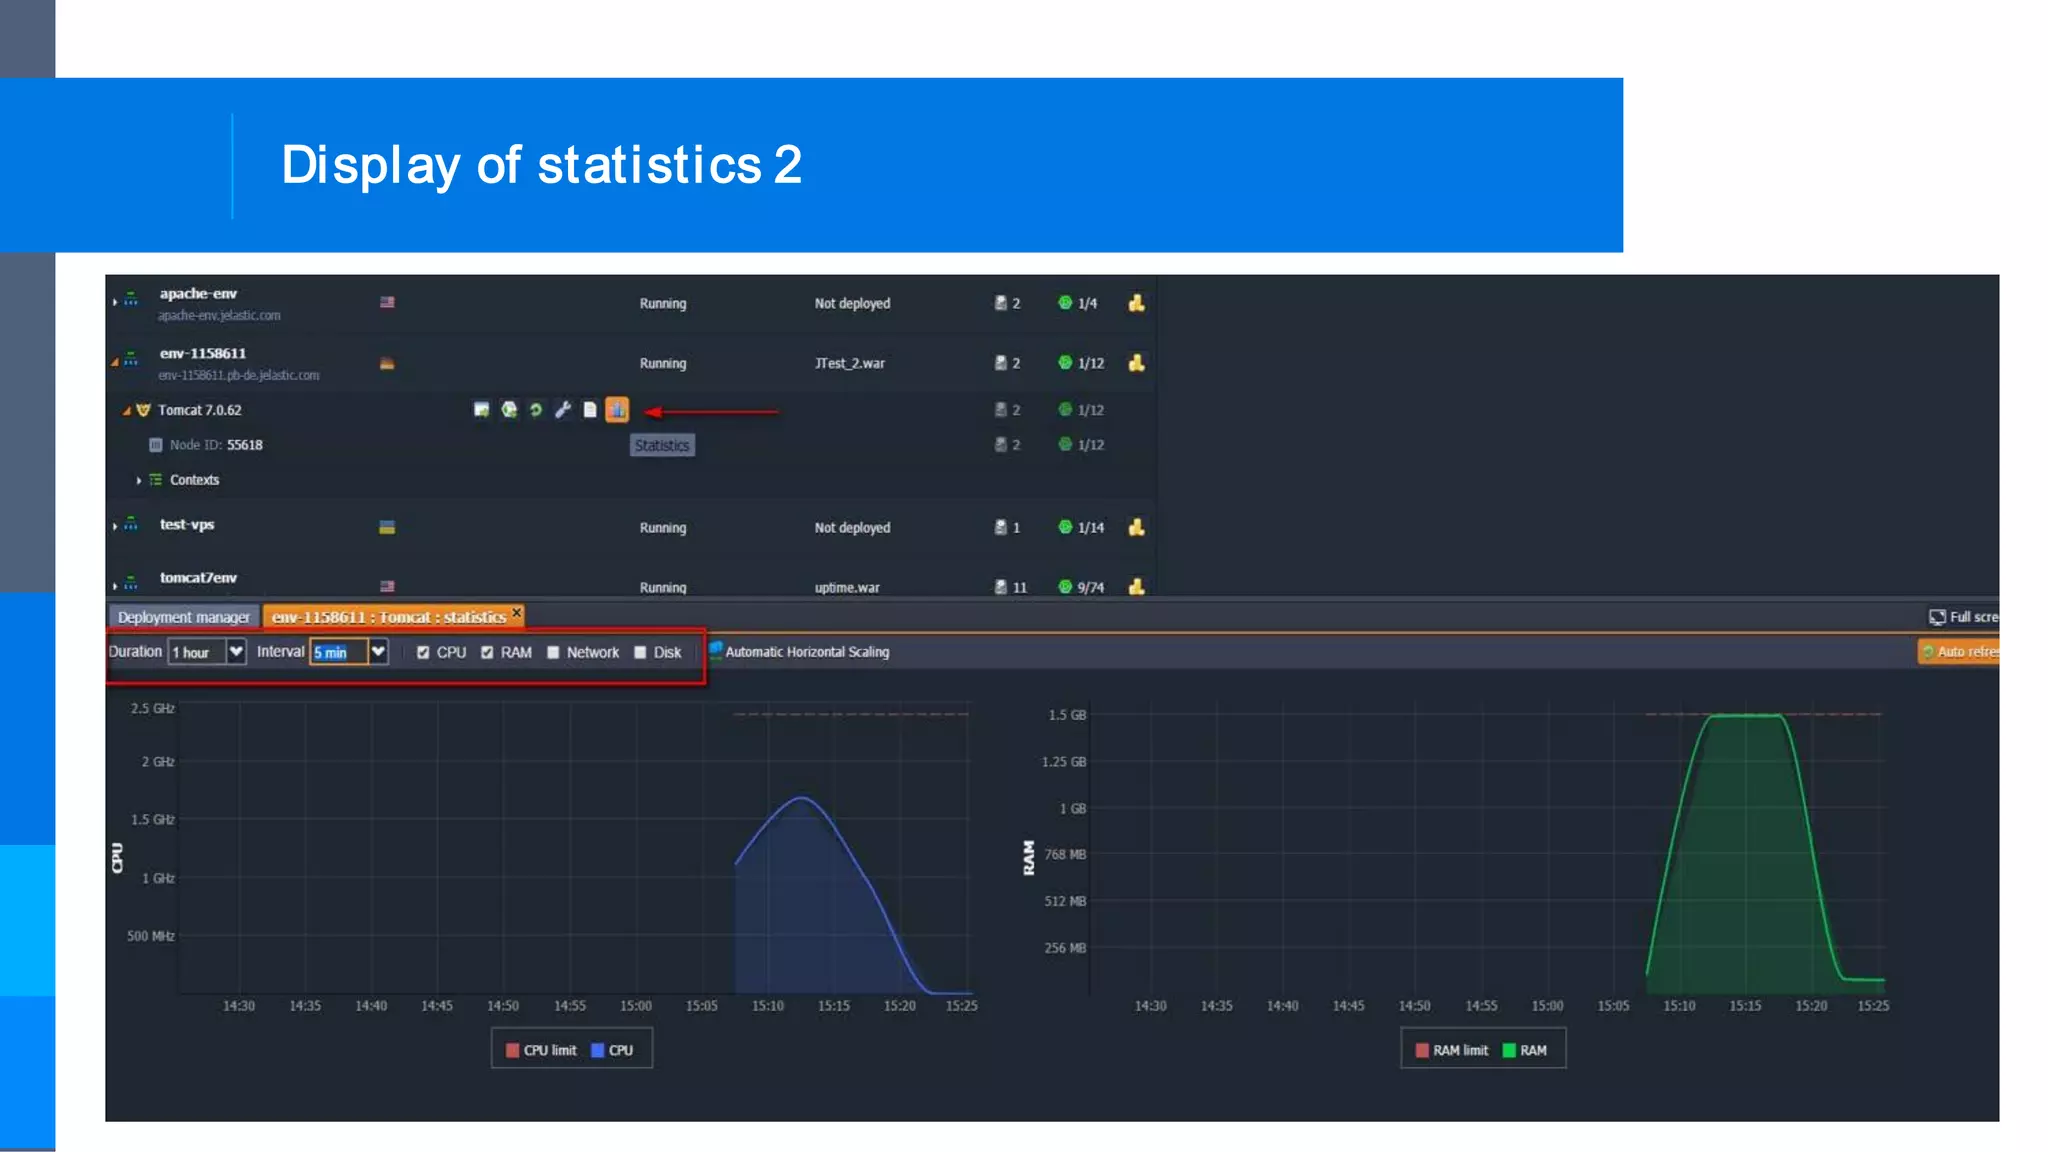Open the env-1158611.pb-de.jelastic.com link
The width and height of the screenshot is (2048, 1152).
(239, 375)
